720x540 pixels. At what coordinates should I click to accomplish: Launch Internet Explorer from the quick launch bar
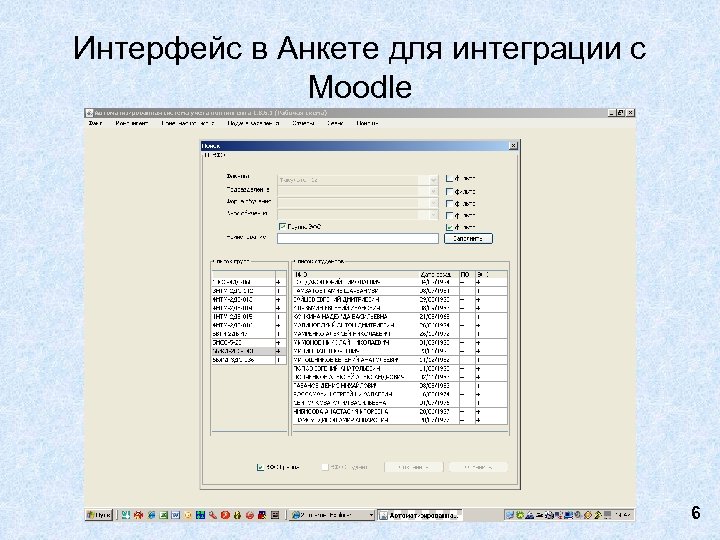click(151, 515)
